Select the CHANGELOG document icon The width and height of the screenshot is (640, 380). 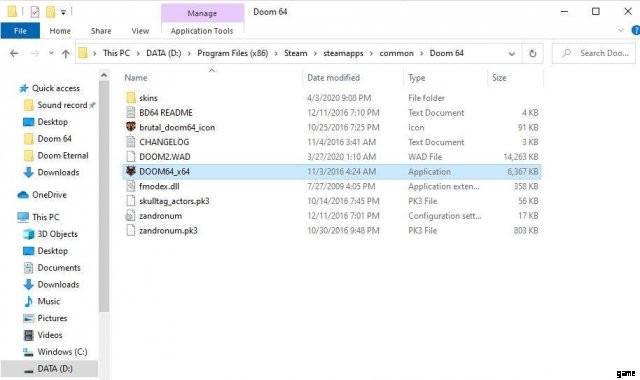[131, 142]
